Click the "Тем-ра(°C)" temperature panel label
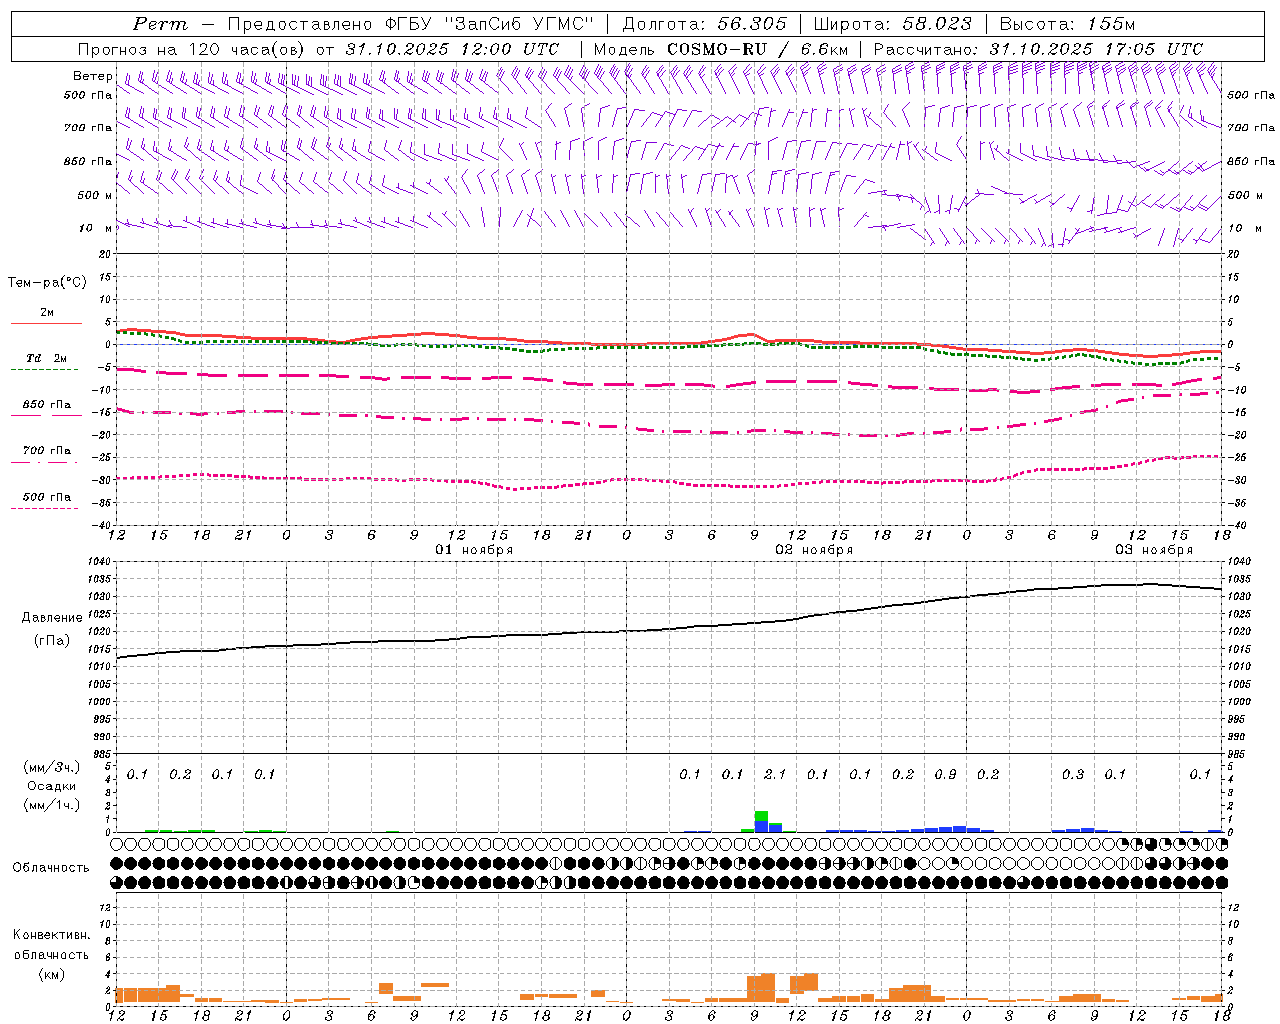The width and height of the screenshot is (1280, 1024). [x=47, y=283]
